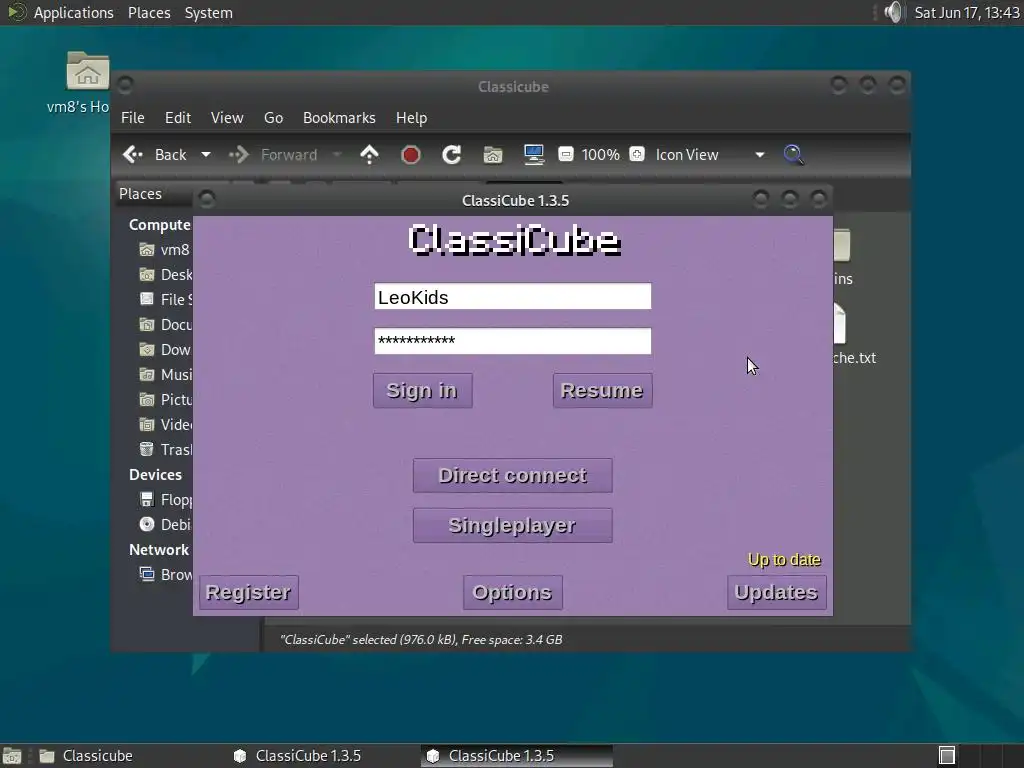
Task: Go Back in file manager
Action: point(155,155)
